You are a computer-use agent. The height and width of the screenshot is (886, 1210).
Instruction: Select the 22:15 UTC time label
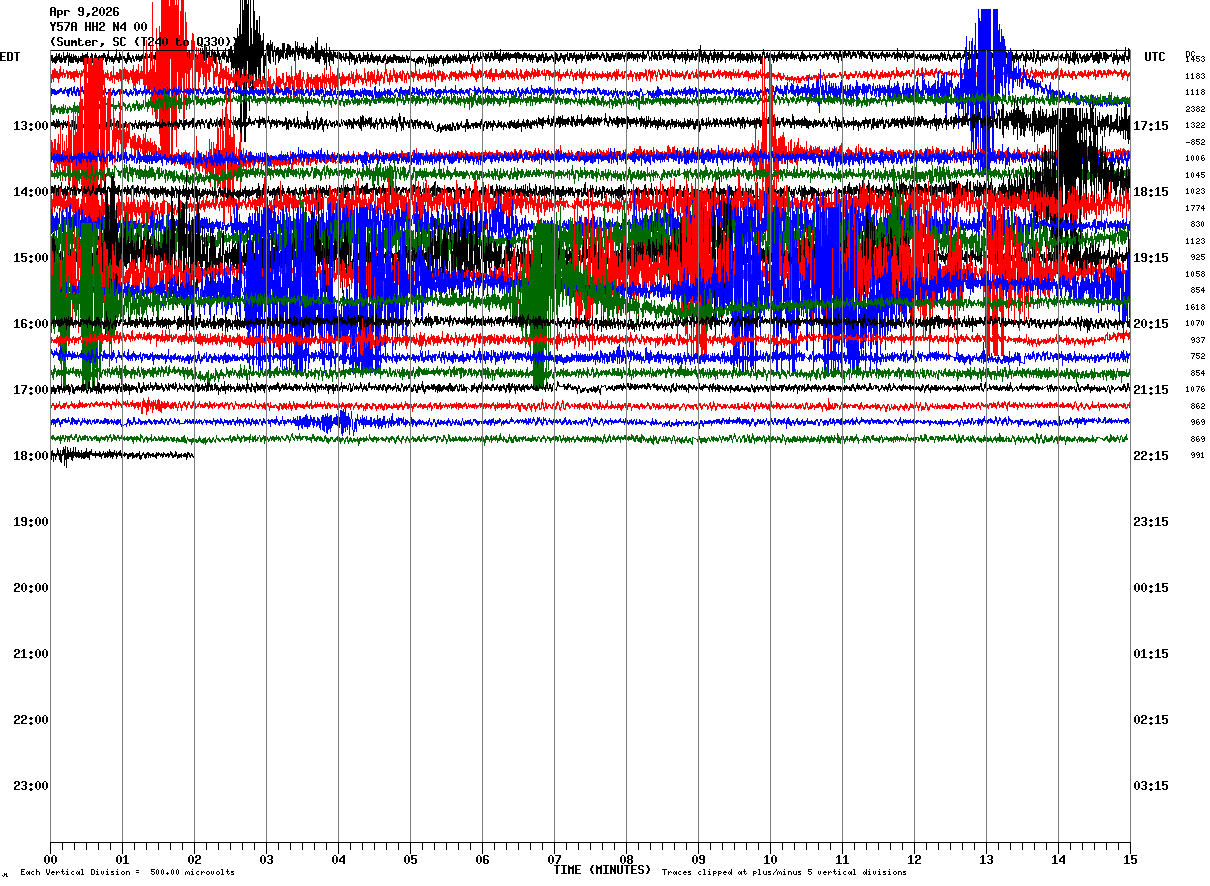pyautogui.click(x=1152, y=456)
